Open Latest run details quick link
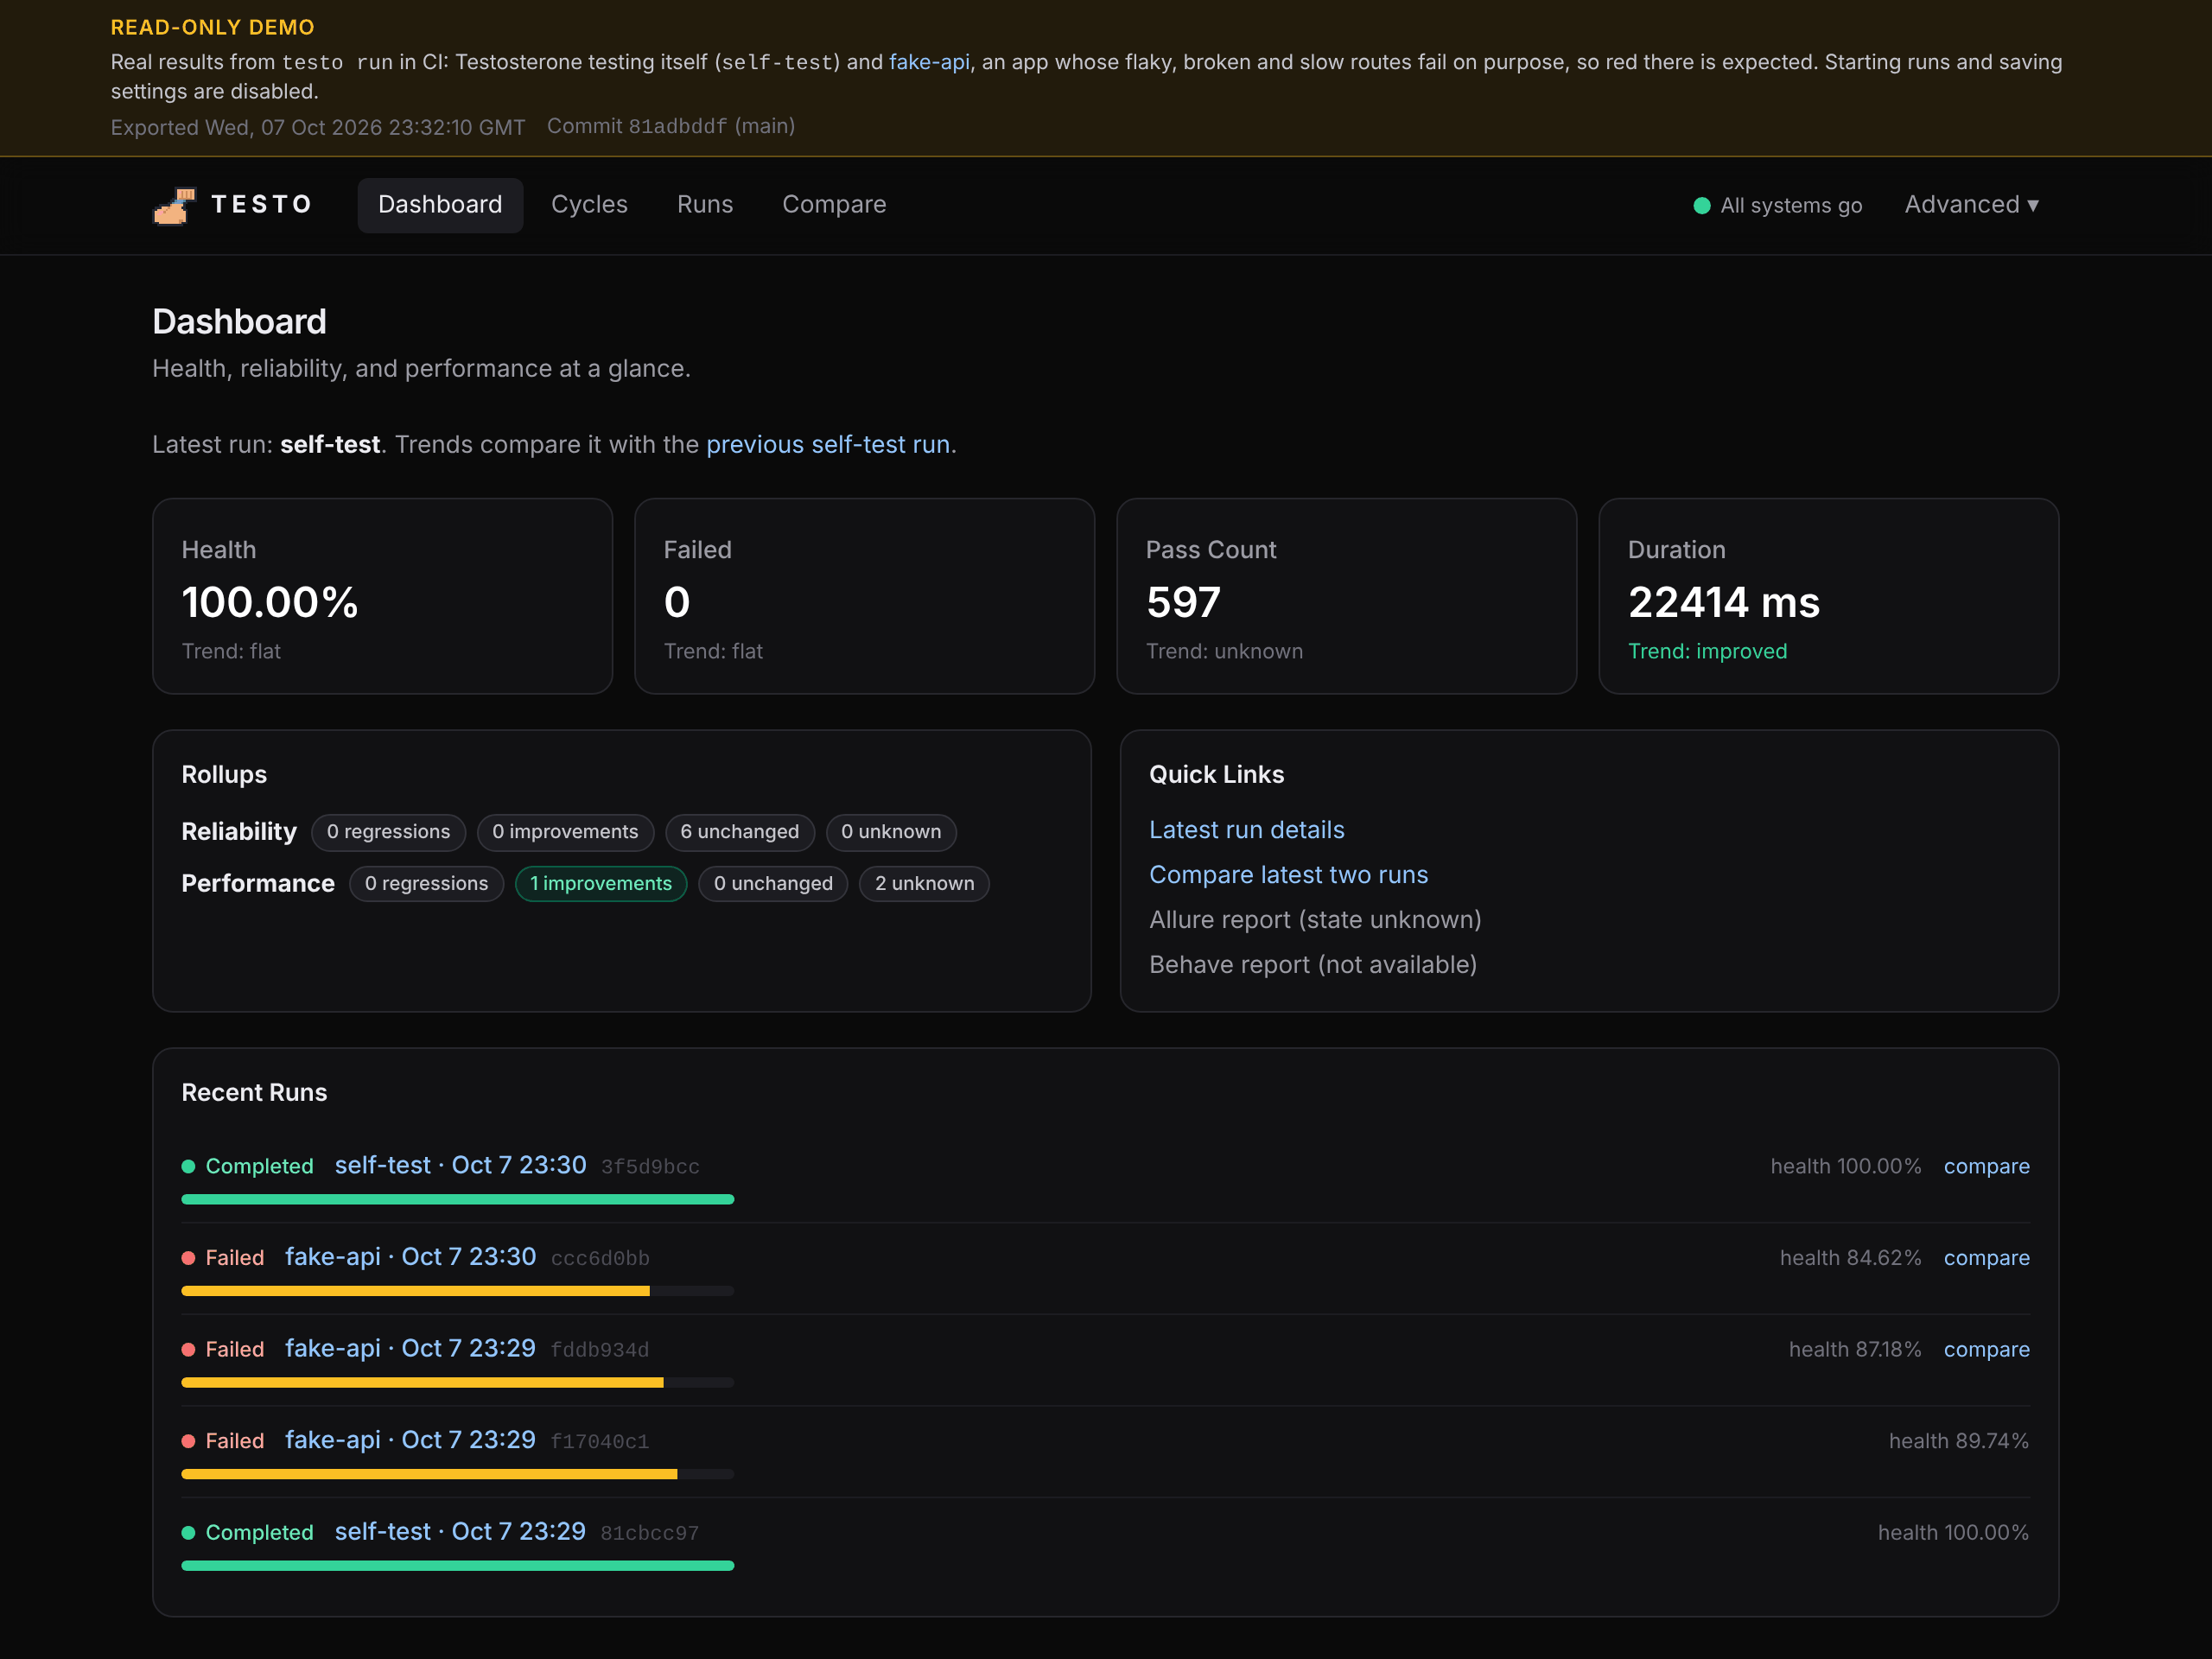 click(x=1246, y=830)
